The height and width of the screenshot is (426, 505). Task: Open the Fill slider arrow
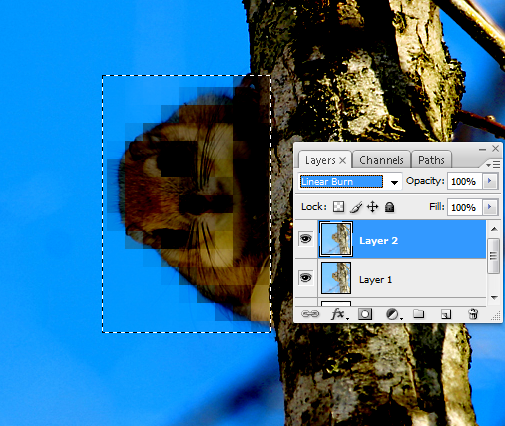(490, 207)
